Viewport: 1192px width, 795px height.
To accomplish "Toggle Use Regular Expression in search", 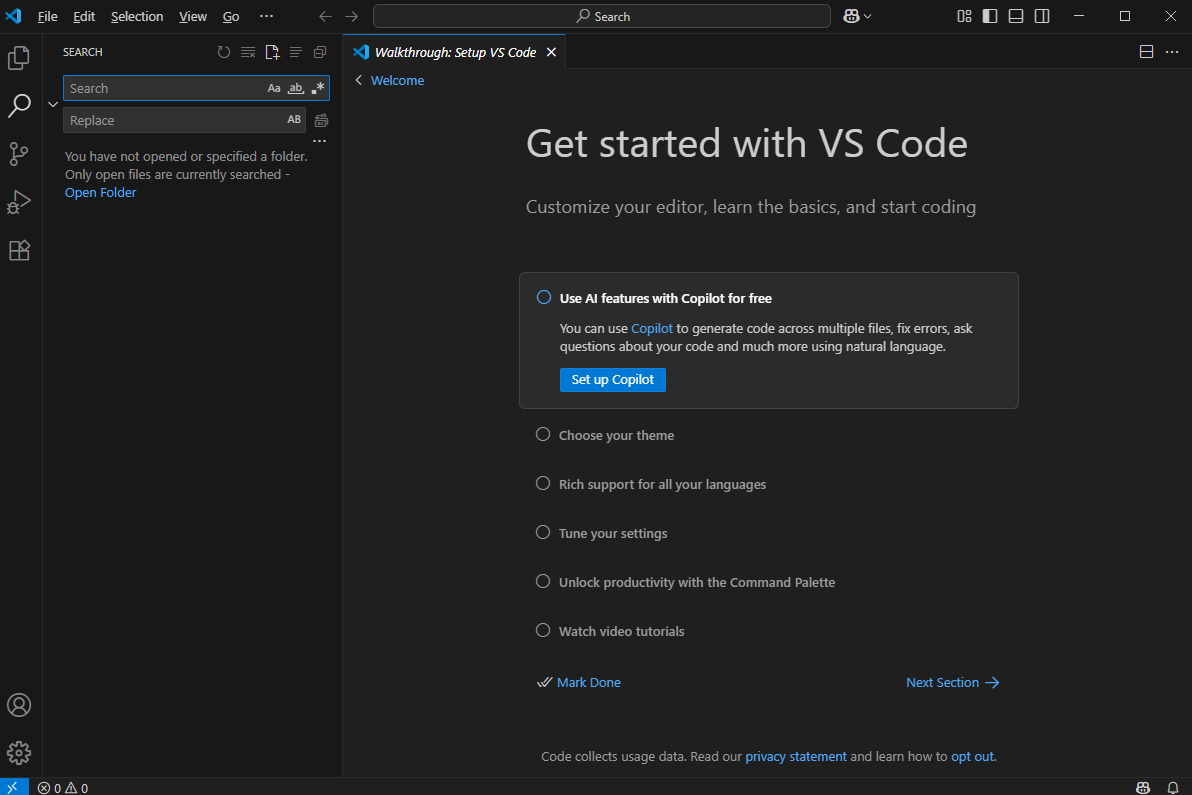I will (318, 88).
